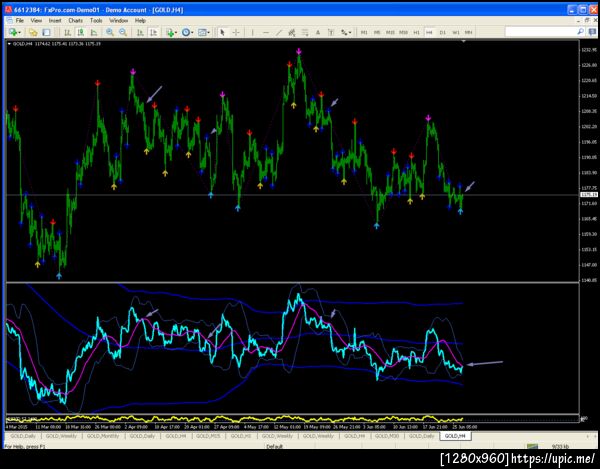The image size is (600, 469).
Task: Click the 9/33 kb traffic status entry
Action: pyautogui.click(x=560, y=446)
